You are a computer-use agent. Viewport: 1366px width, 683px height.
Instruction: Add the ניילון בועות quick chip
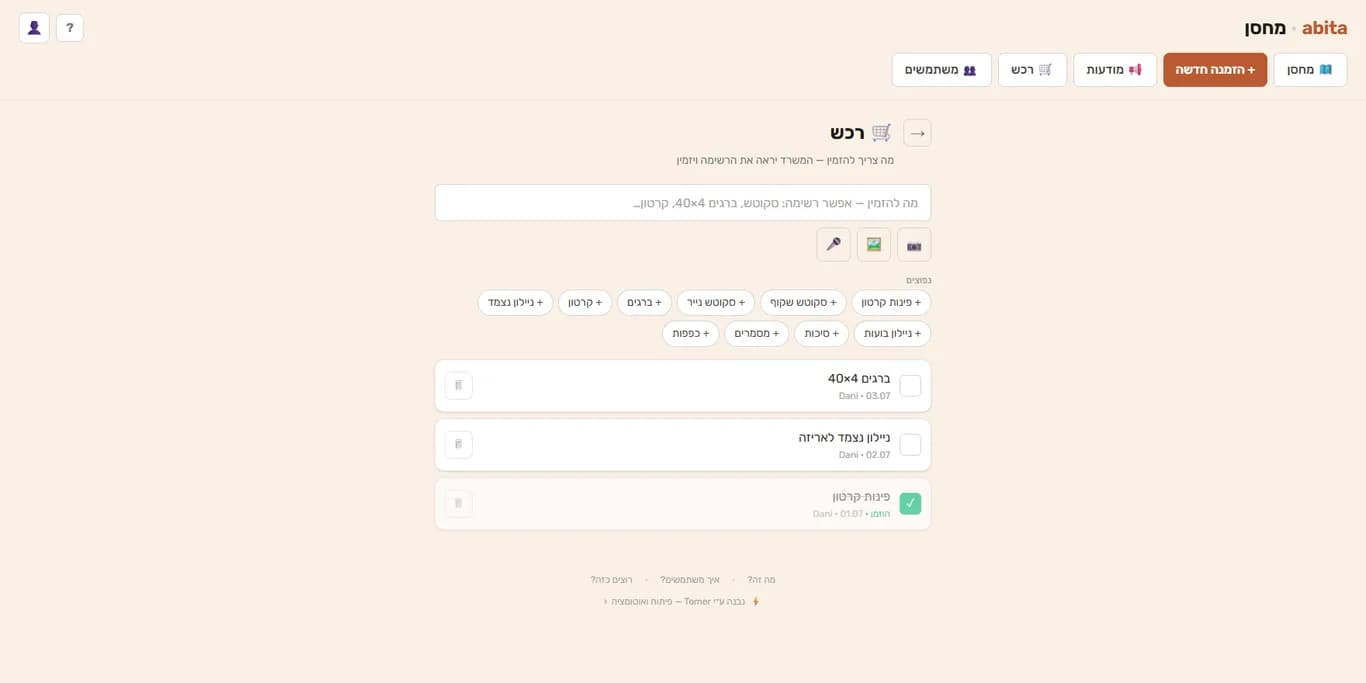pos(893,334)
